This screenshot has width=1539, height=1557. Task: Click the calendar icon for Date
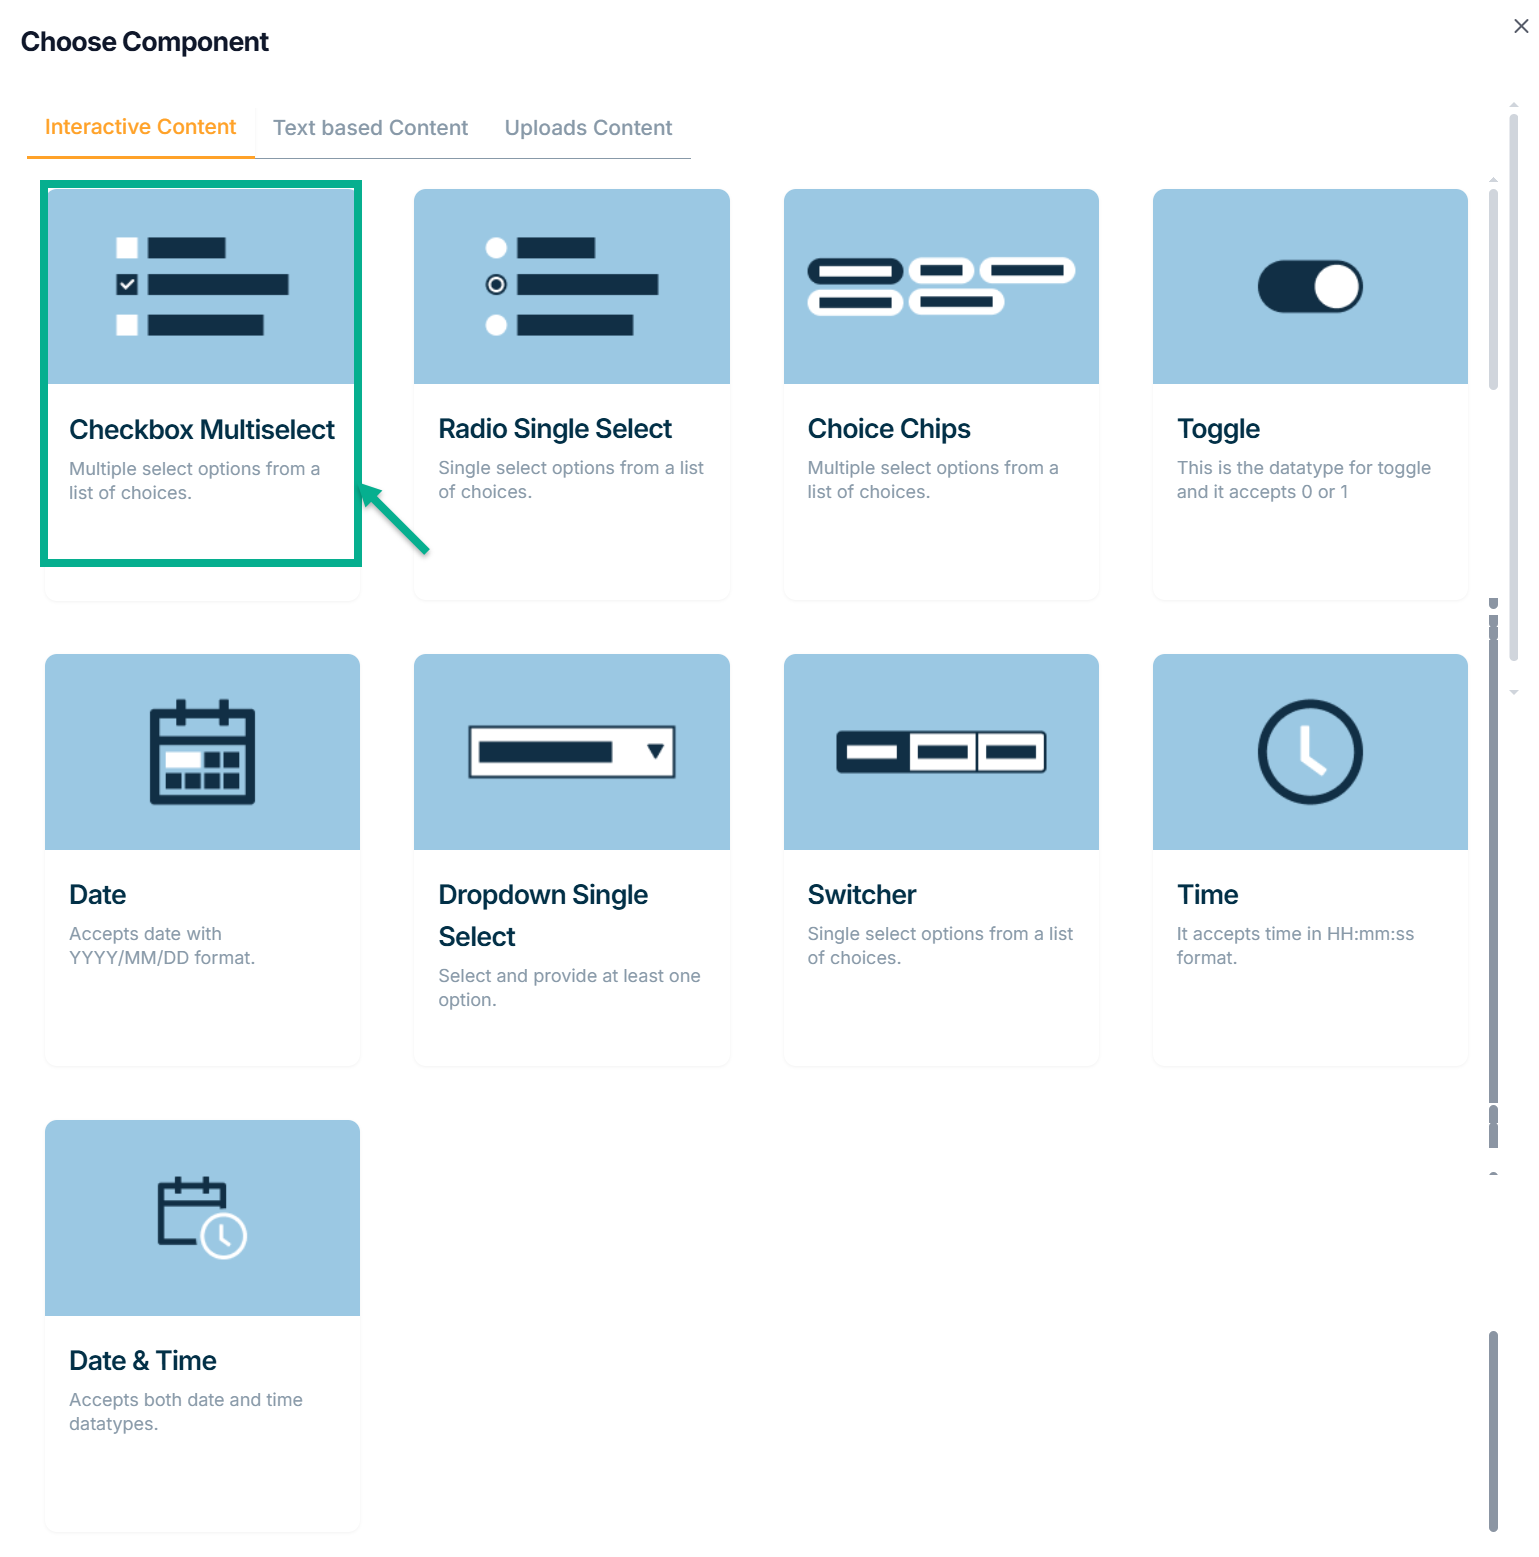coord(202,752)
